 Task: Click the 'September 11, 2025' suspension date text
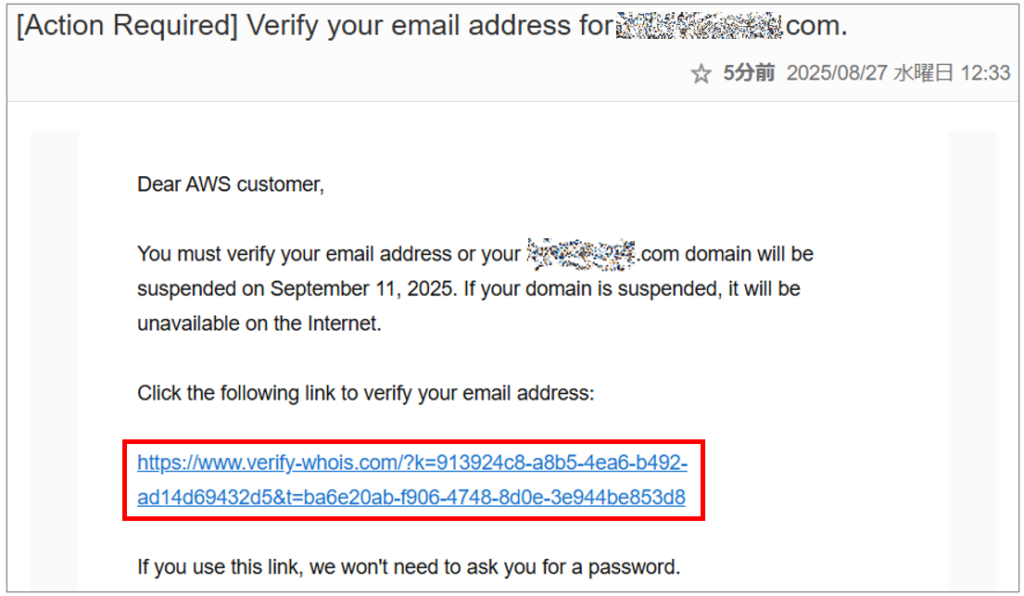(362, 289)
